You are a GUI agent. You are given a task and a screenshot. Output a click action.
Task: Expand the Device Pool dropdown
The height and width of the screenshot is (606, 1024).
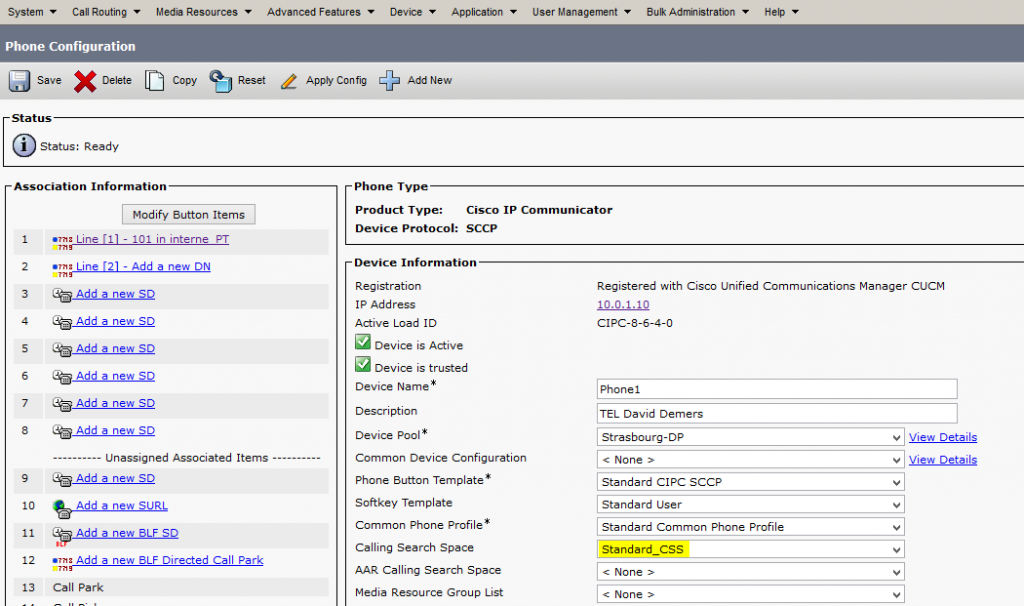click(750, 437)
